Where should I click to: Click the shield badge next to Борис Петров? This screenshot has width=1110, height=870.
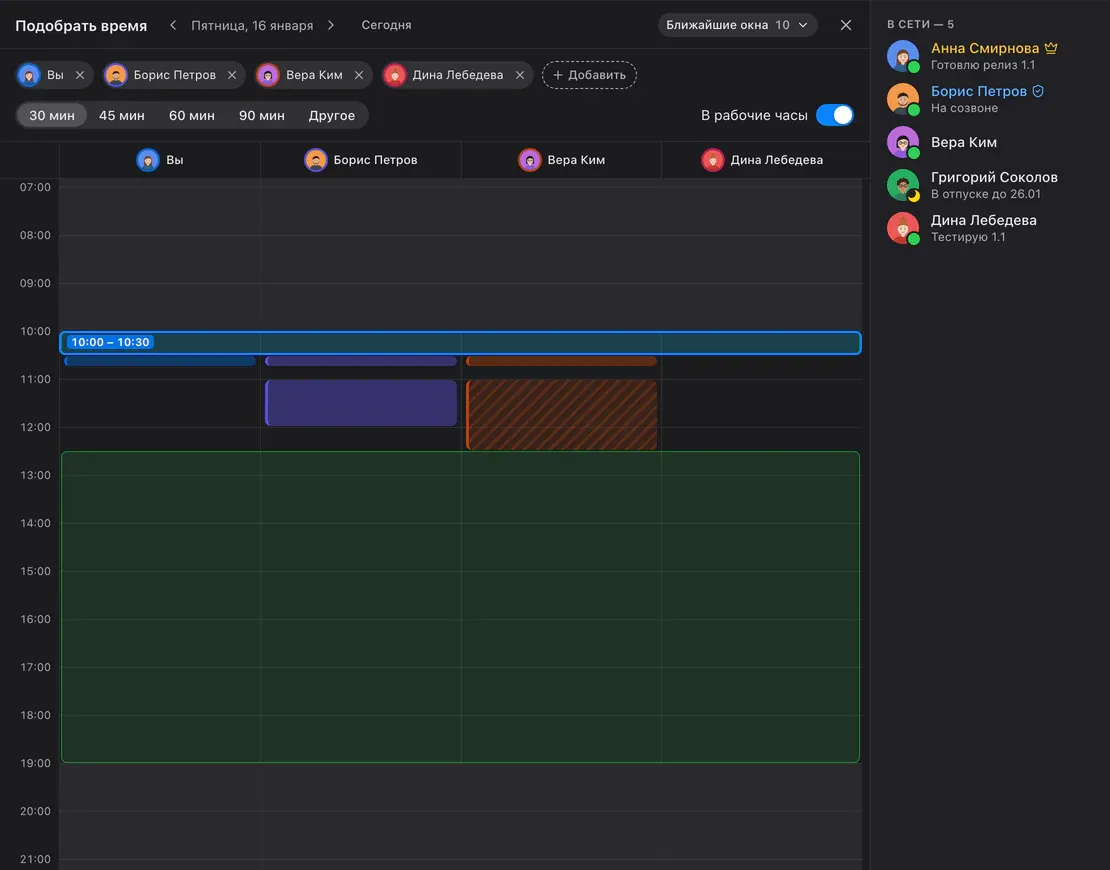[x=1038, y=91]
